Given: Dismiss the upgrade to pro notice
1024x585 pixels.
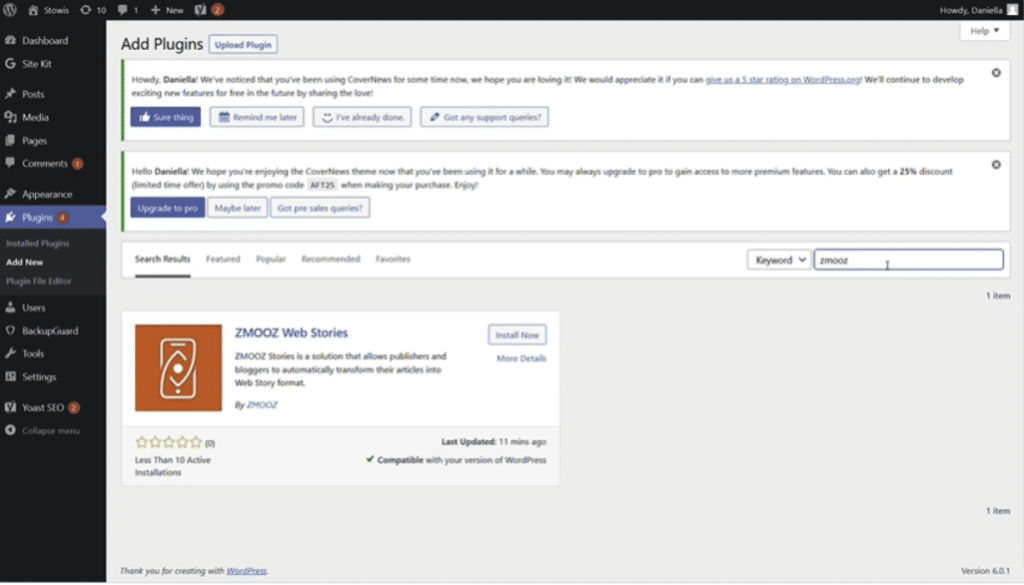Looking at the screenshot, I should point(996,165).
